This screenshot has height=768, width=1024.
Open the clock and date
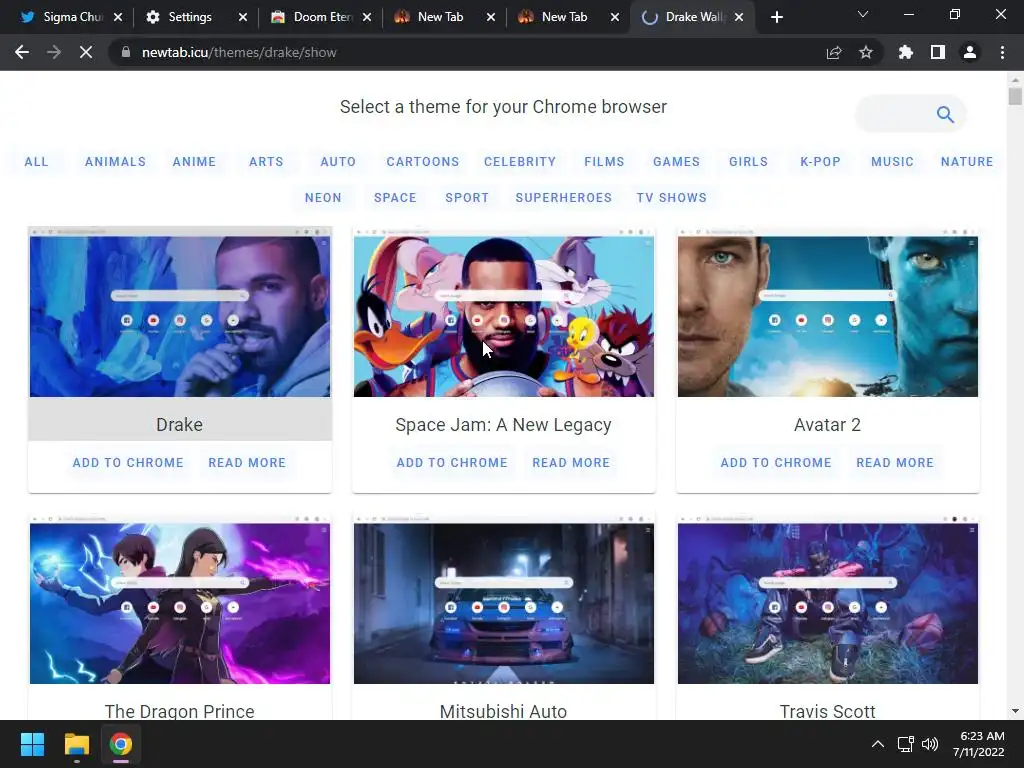(980, 744)
